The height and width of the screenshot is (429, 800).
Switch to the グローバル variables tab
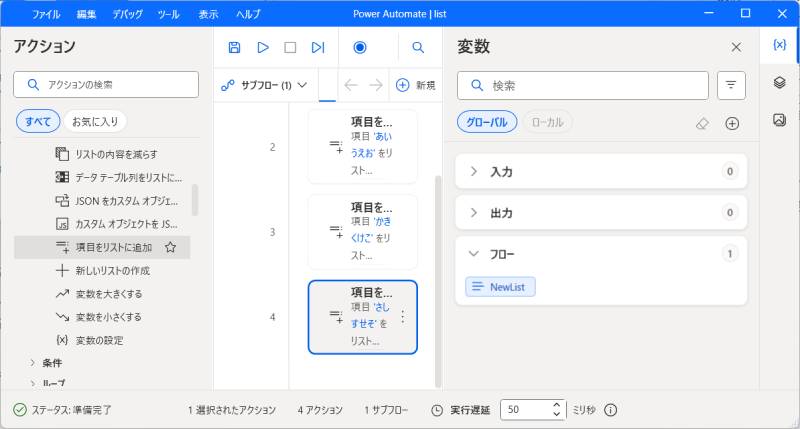tap(487, 122)
